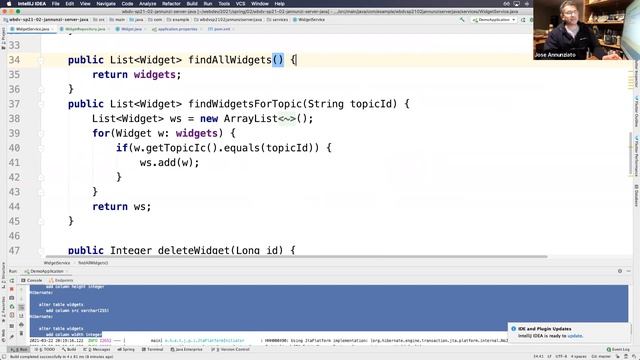The image size is (640, 360).
Task: Click the 'services' folder breadcrumb
Action: (x=278, y=20)
